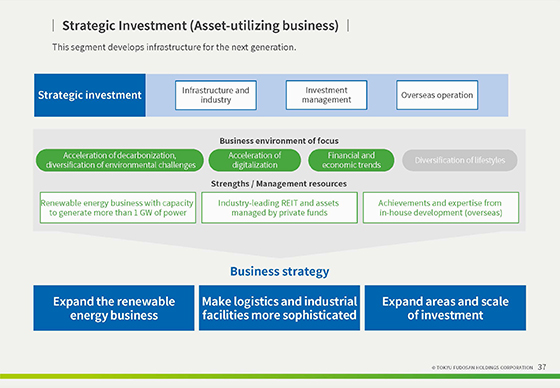Select Expand the renewable energy business block
The height and width of the screenshot is (388, 560).
(114, 308)
